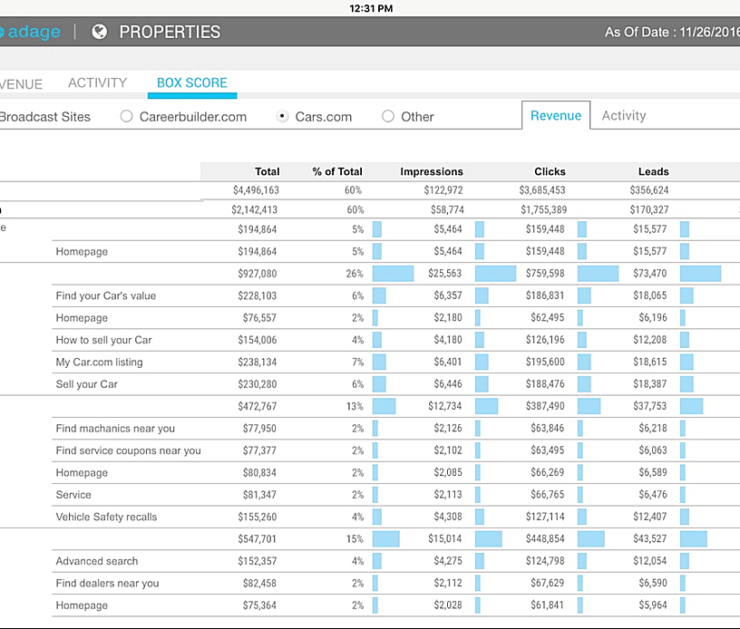Screen dimensions: 740x629
Task: Click the $2,142,413 total value
Action: pos(254,210)
